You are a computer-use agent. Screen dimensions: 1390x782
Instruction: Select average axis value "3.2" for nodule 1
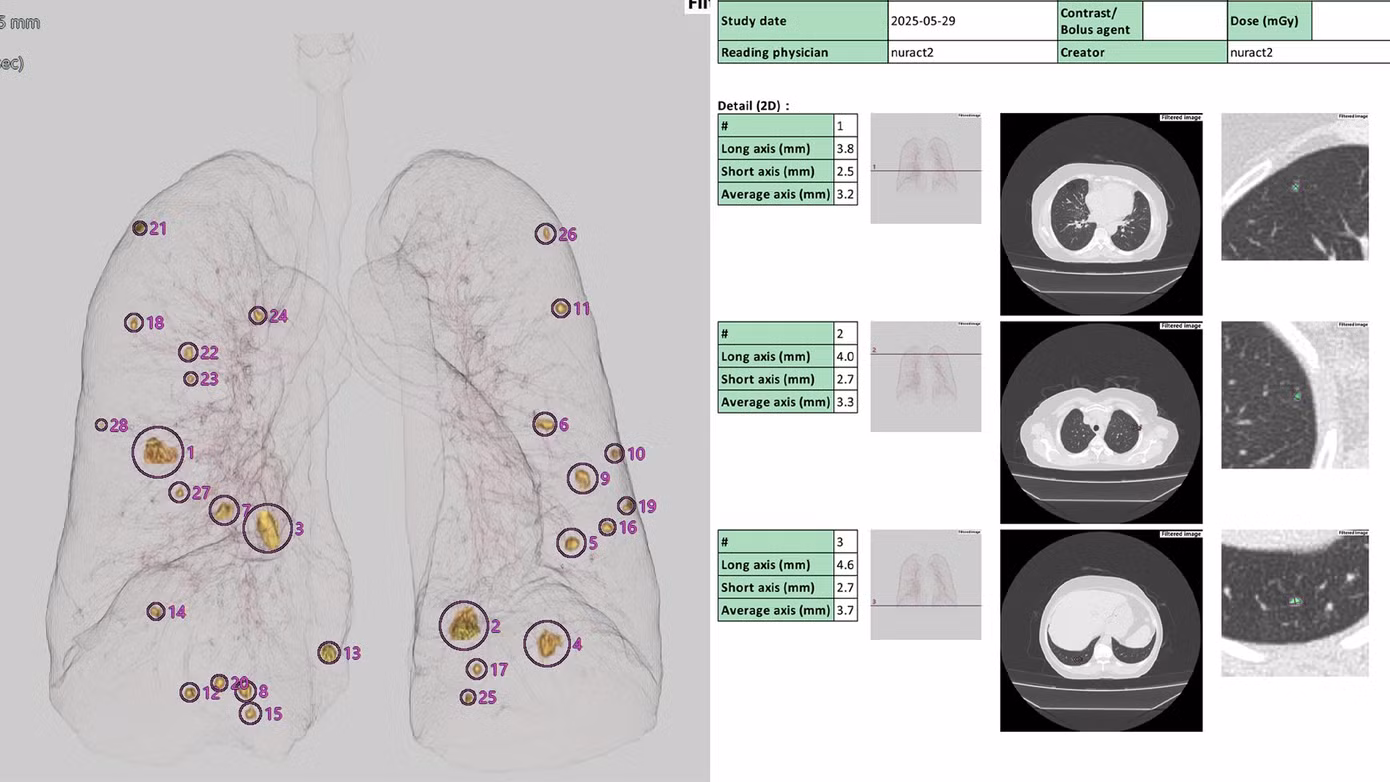click(x=845, y=194)
